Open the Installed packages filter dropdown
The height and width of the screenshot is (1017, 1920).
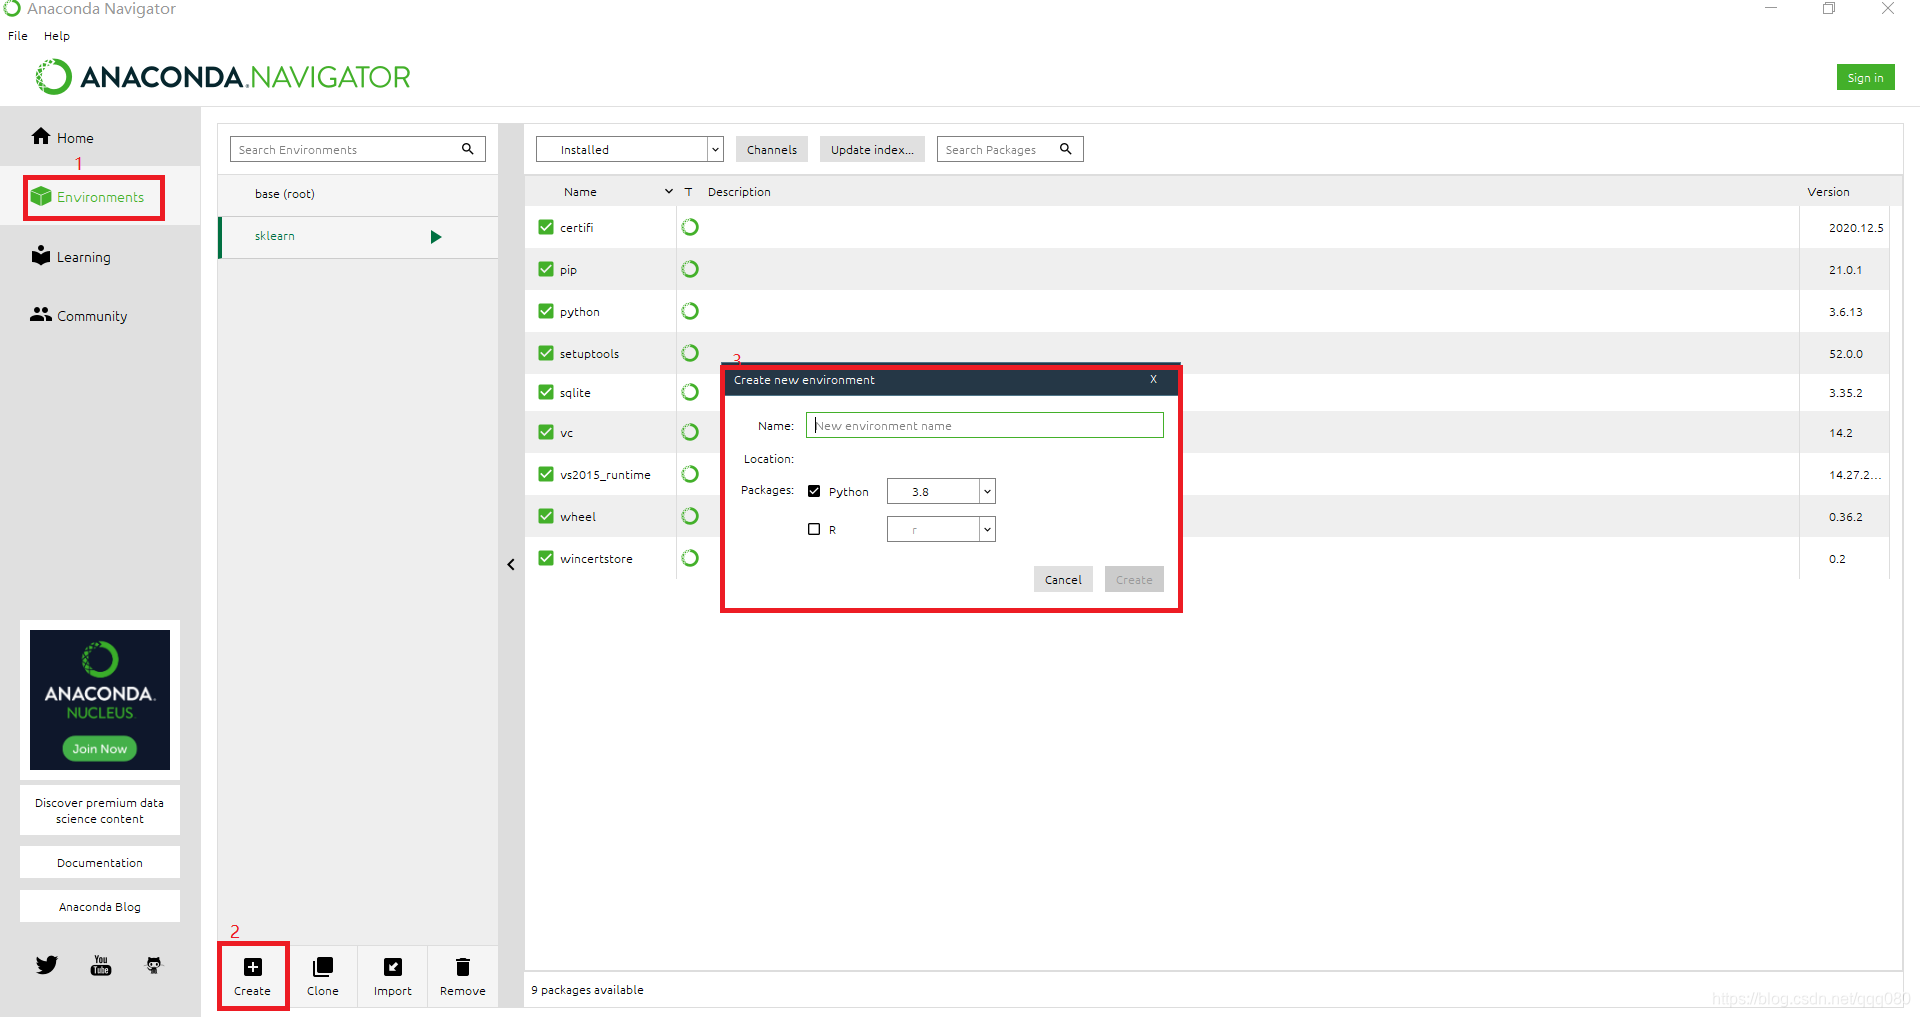point(629,149)
